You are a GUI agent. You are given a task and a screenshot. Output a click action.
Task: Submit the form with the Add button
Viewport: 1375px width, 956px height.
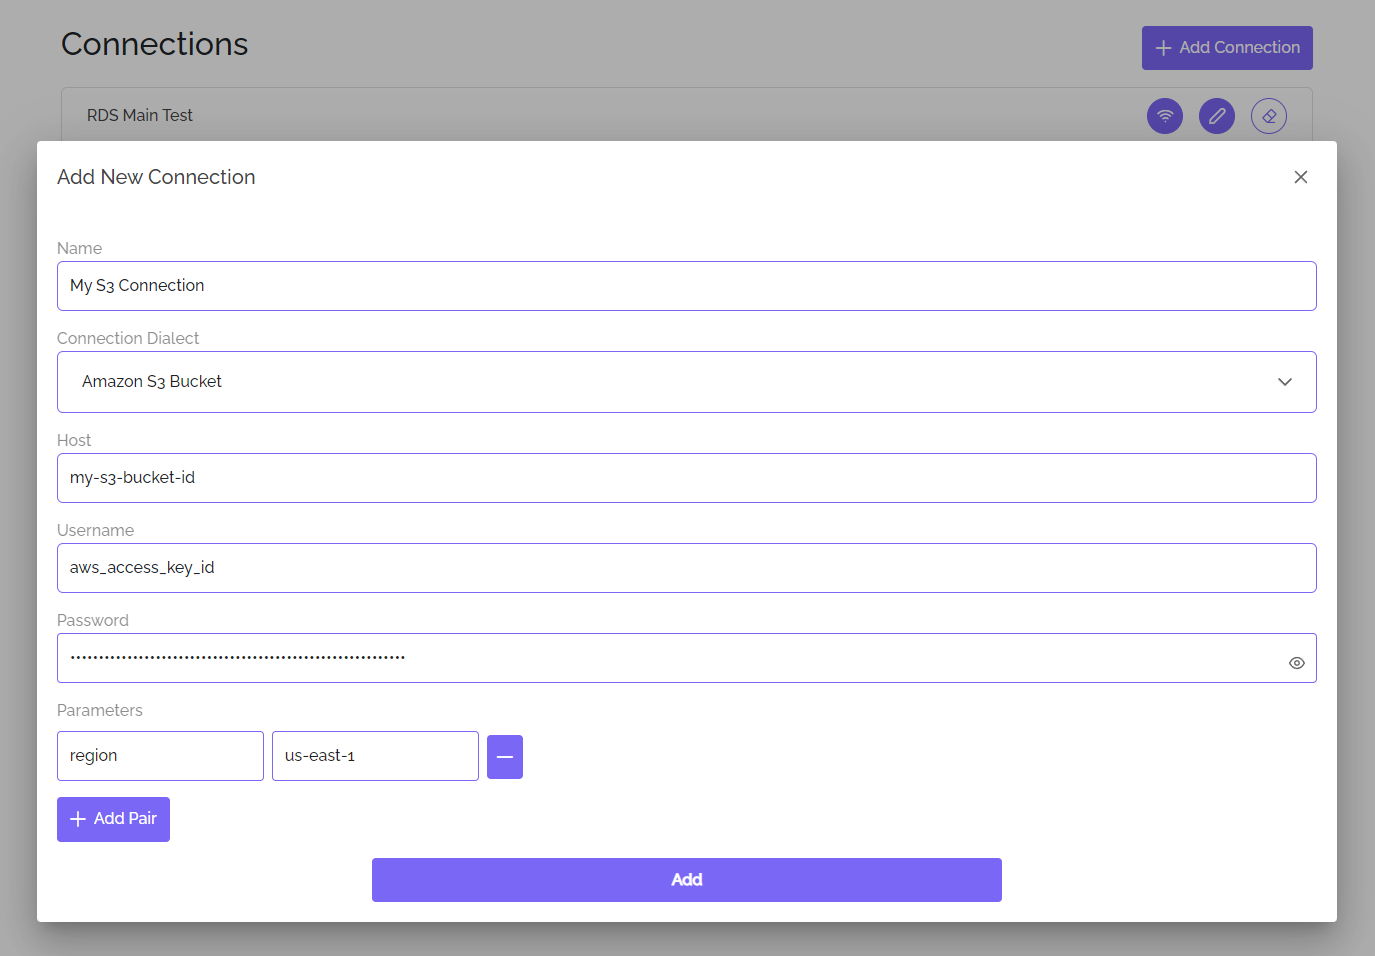[686, 880]
